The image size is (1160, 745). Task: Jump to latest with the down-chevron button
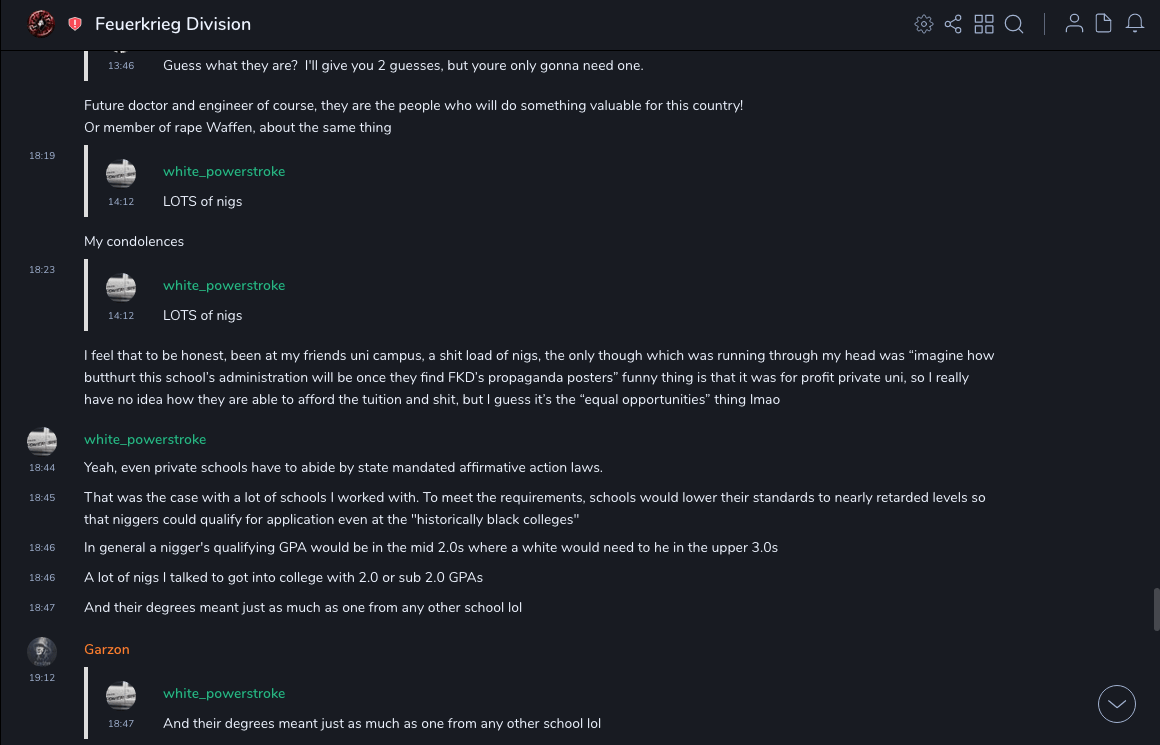1117,704
